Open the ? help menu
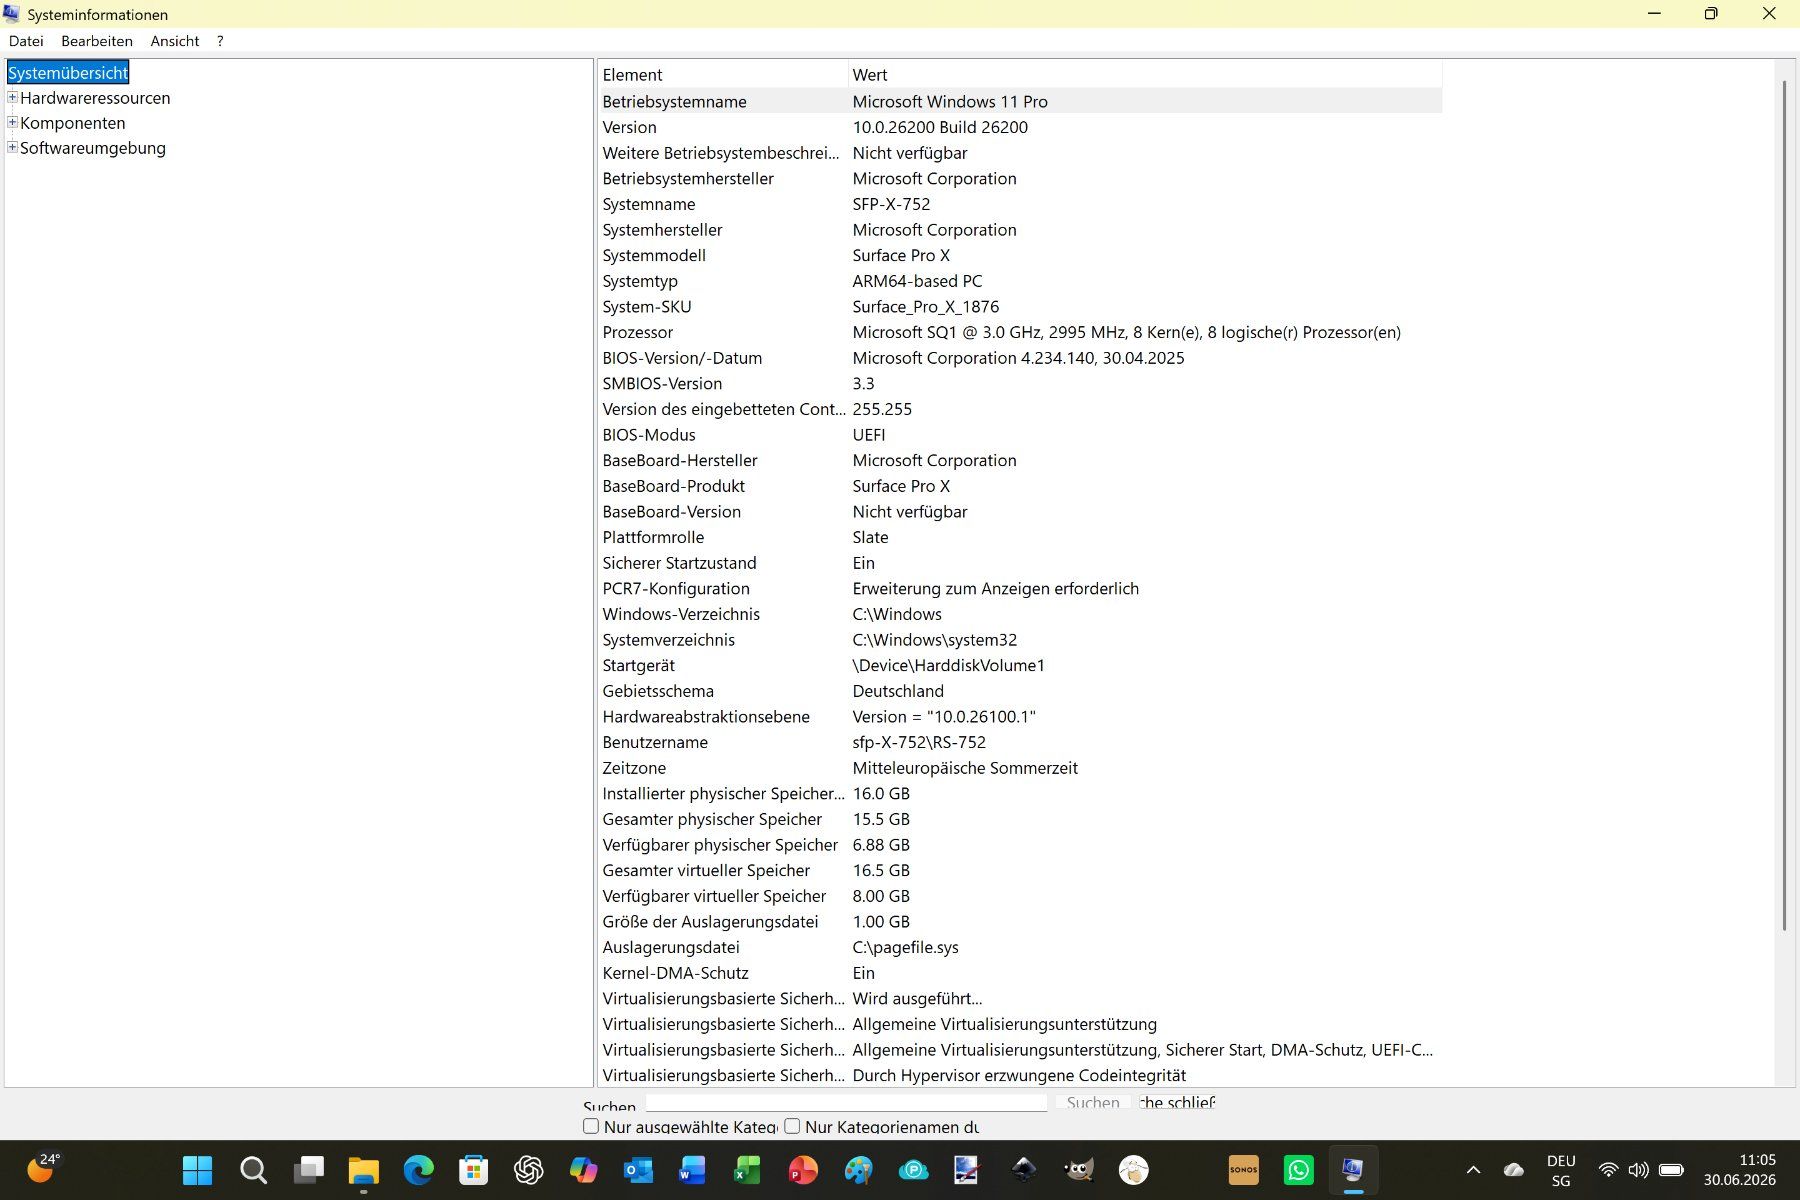 (x=220, y=41)
